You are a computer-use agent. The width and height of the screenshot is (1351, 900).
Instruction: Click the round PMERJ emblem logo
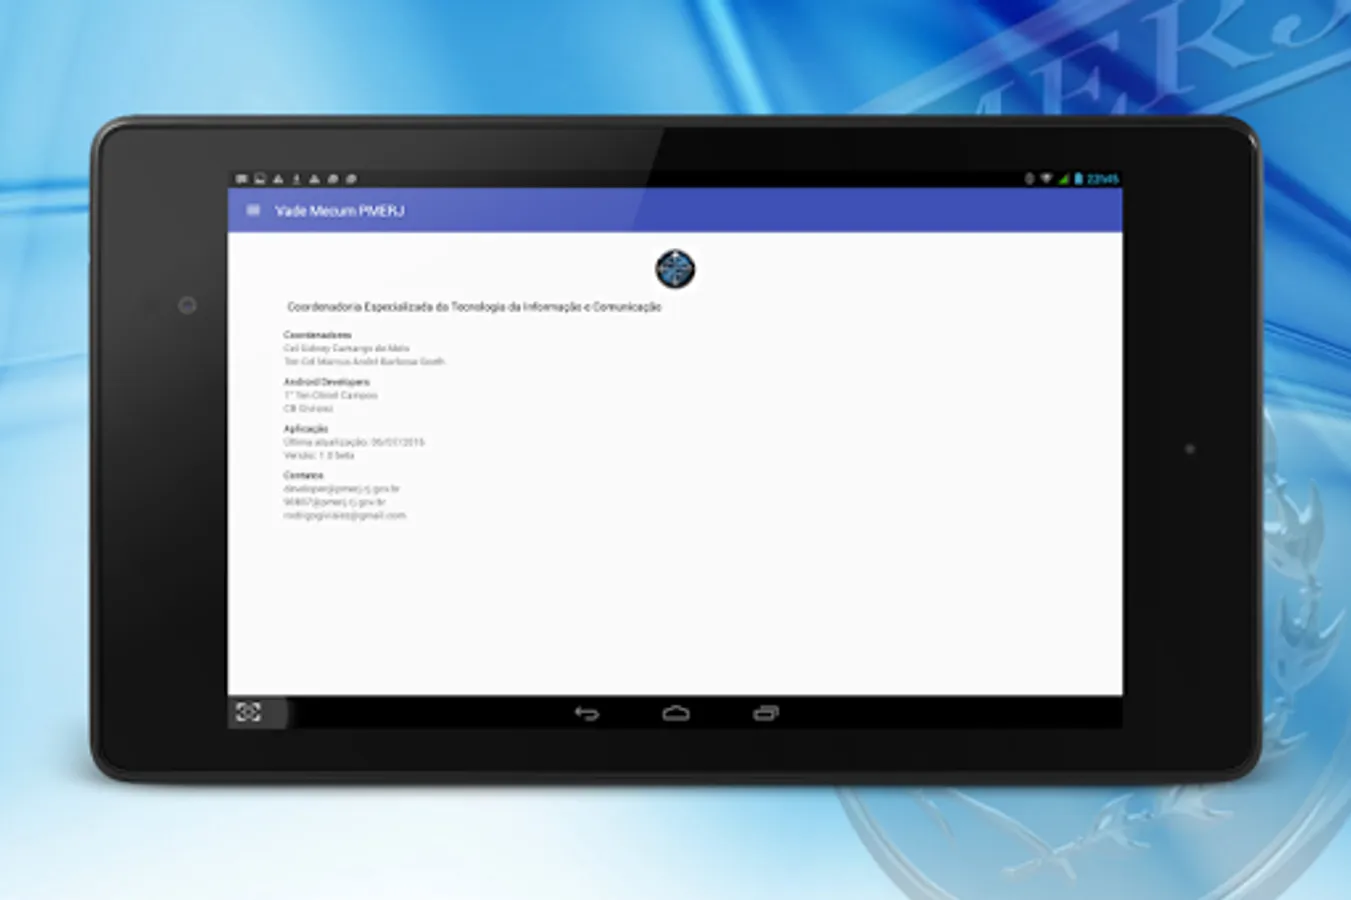[x=675, y=270]
